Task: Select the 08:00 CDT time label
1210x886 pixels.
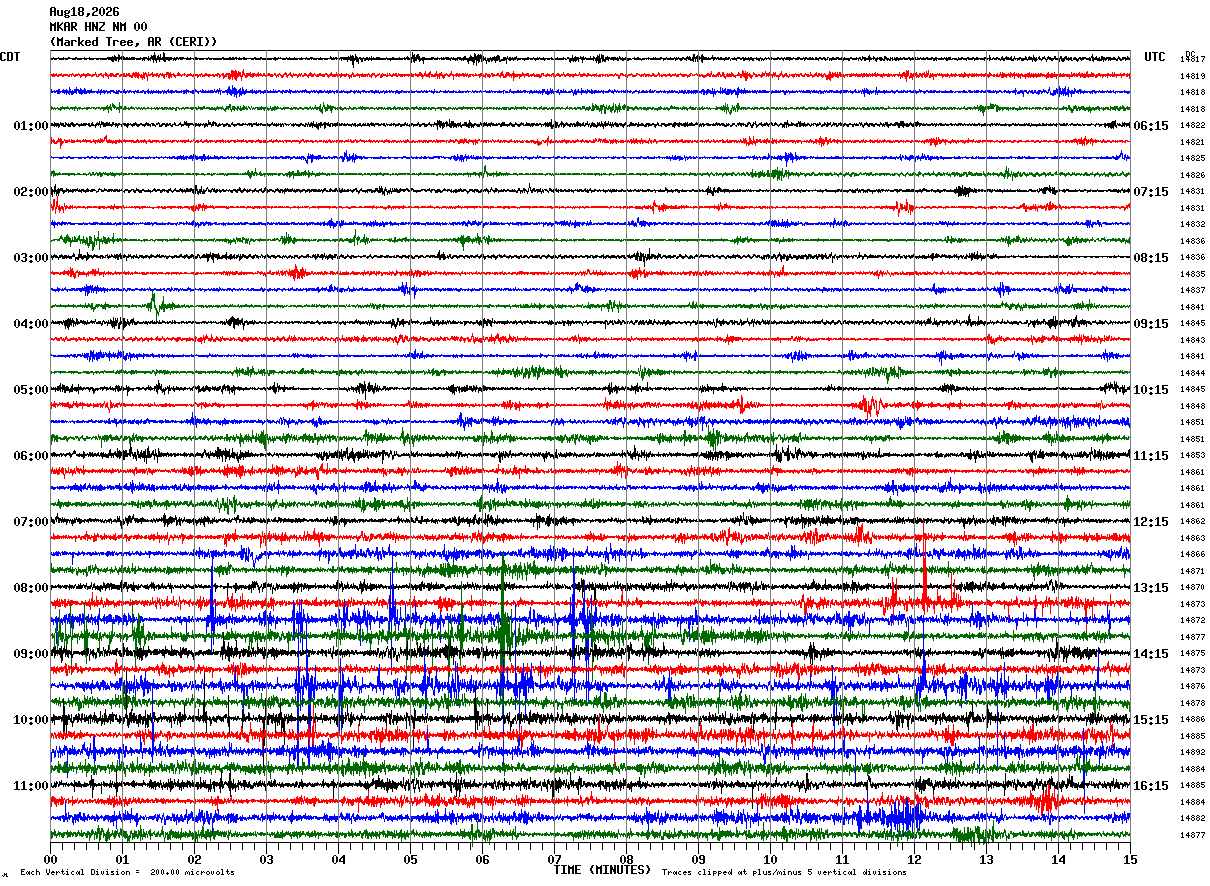Action: click(x=30, y=588)
